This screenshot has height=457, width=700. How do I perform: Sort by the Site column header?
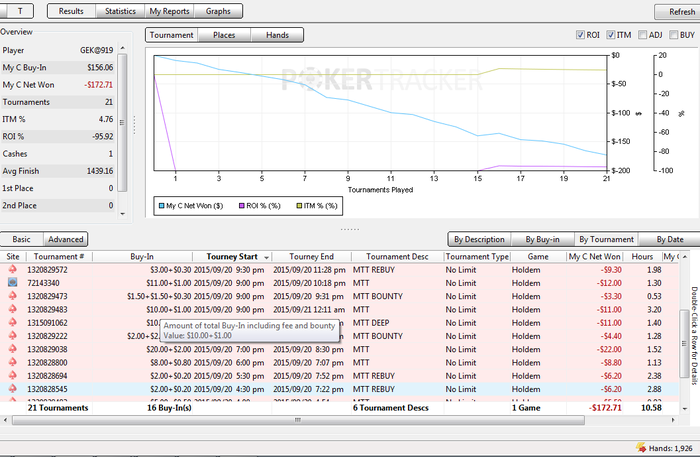pos(13,257)
